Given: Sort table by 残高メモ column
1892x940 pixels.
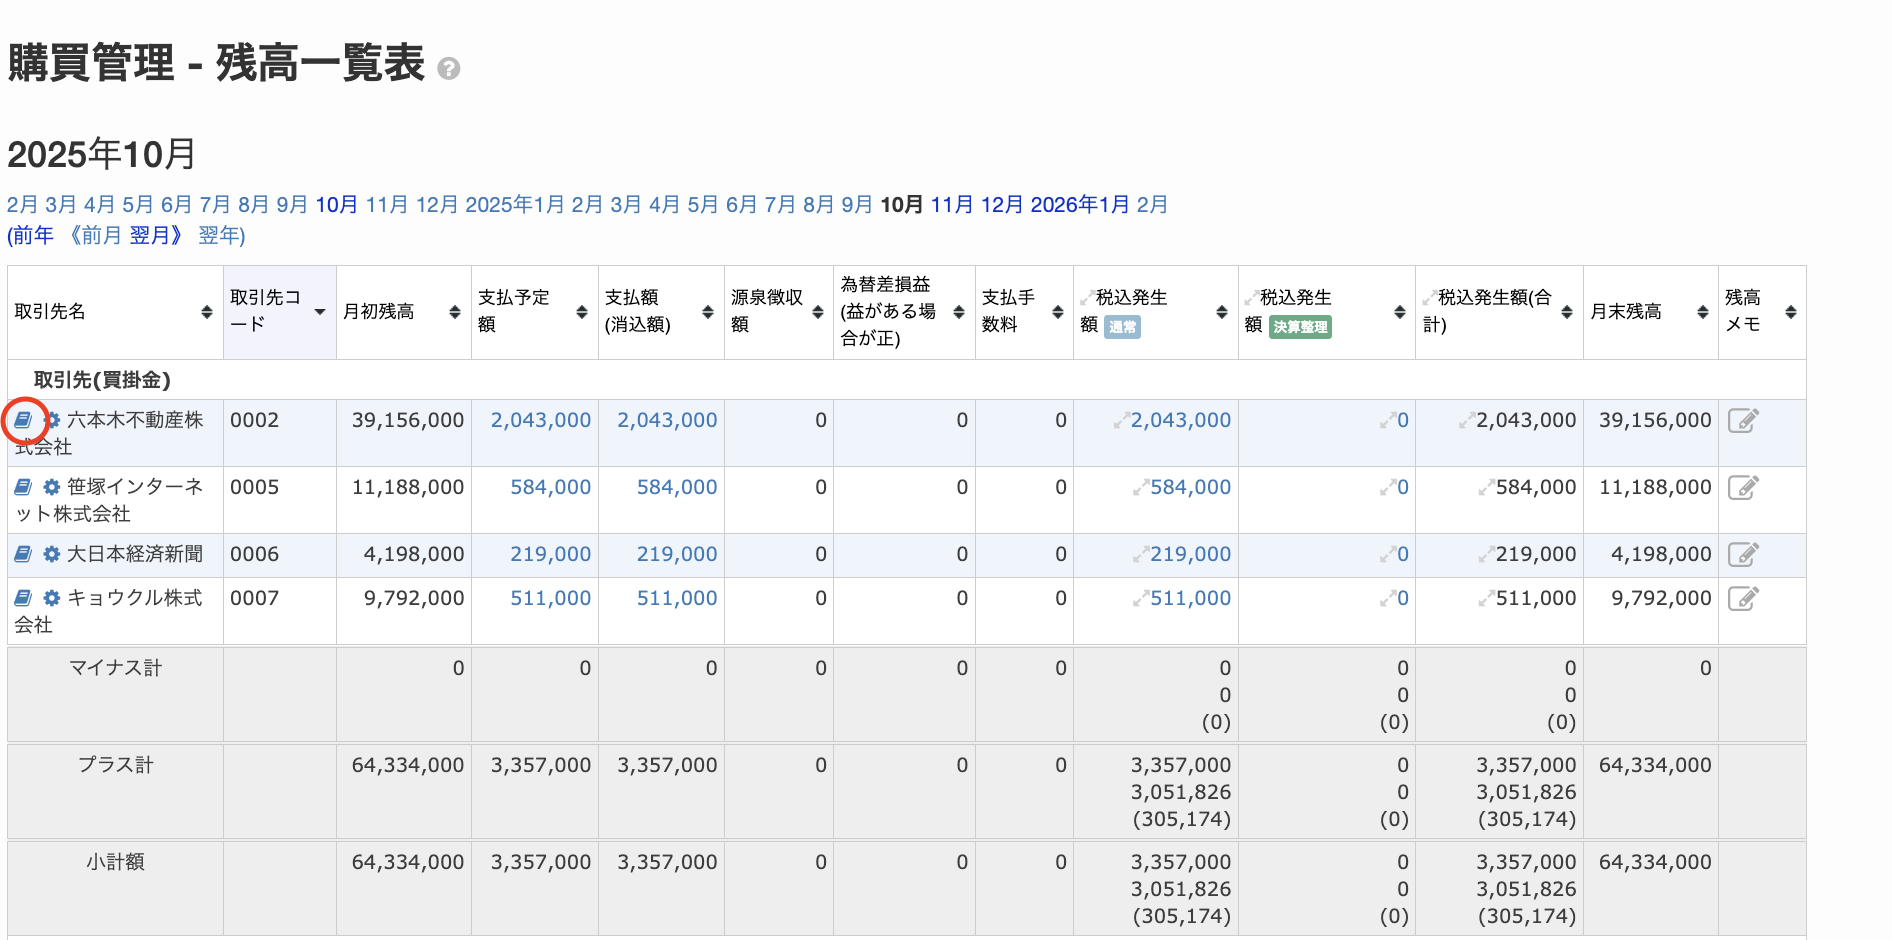Looking at the screenshot, I should (1791, 312).
